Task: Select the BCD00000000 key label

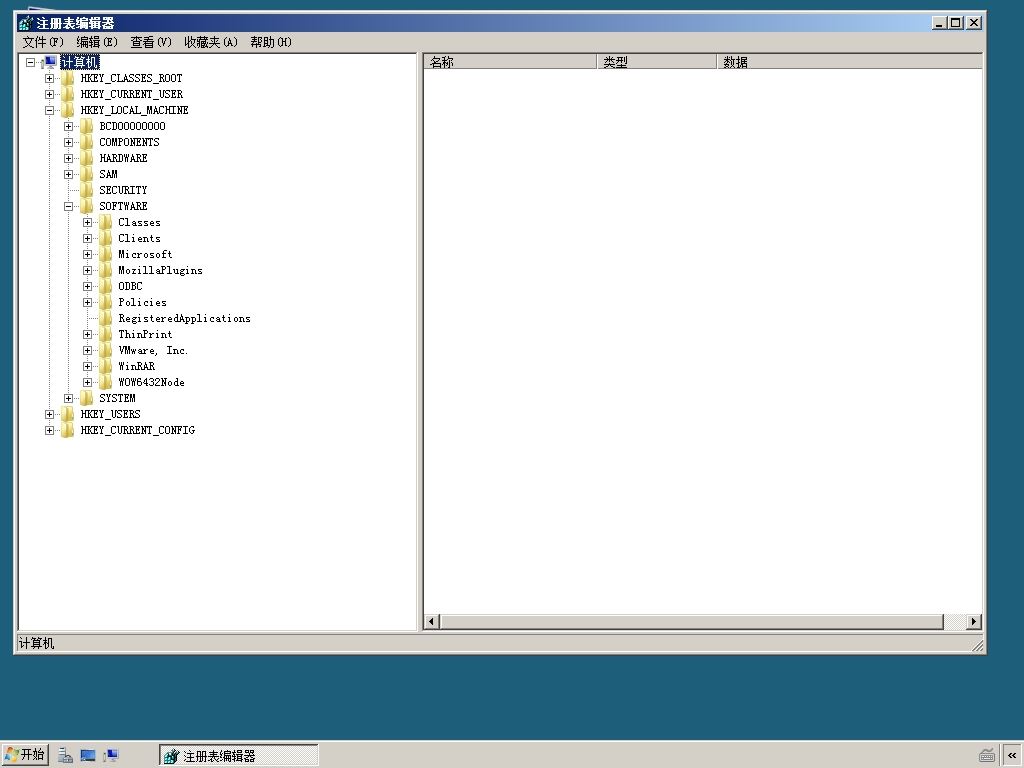Action: pos(132,126)
